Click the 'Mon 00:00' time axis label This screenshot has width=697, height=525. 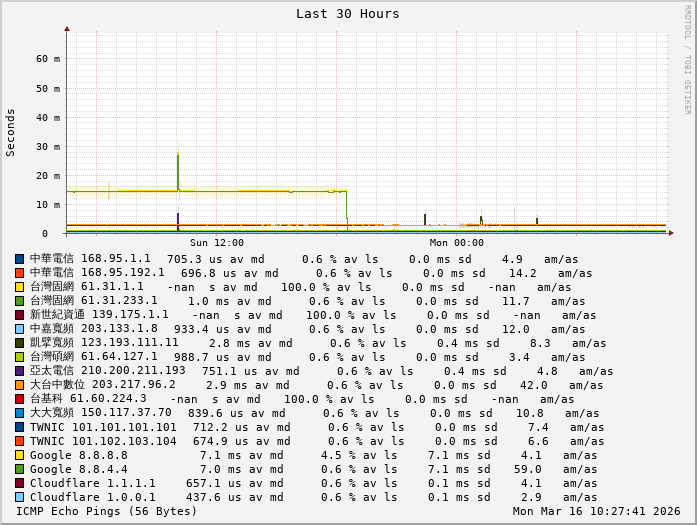[456, 243]
